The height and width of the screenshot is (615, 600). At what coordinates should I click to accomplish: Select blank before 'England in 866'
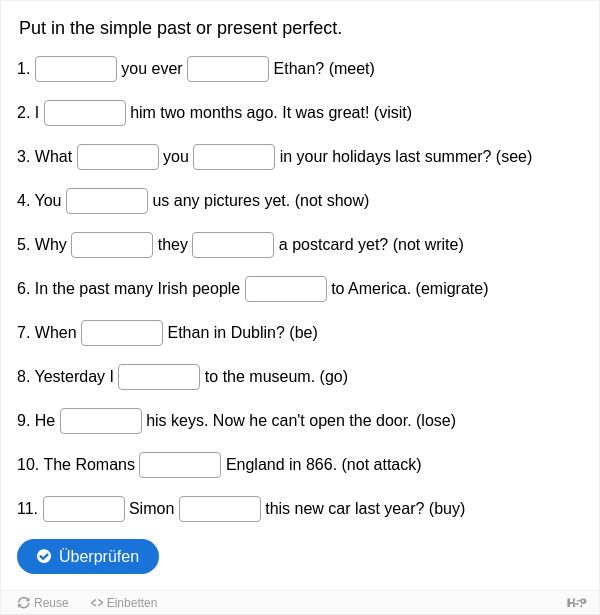pyautogui.click(x=180, y=465)
